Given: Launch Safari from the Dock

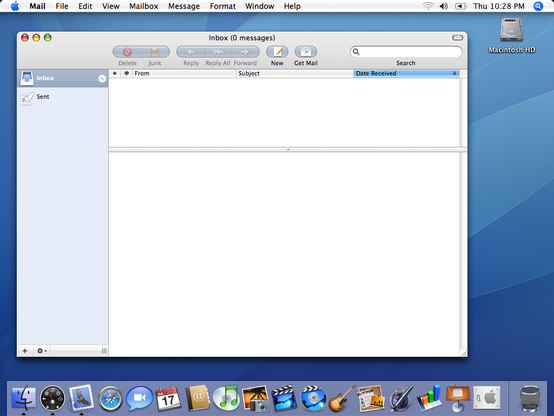Looking at the screenshot, I should coord(110,399).
